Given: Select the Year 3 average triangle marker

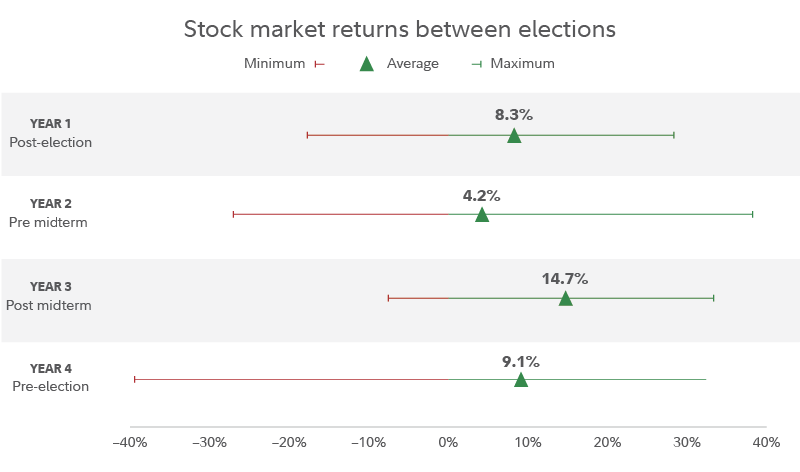Looking at the screenshot, I should click(565, 298).
